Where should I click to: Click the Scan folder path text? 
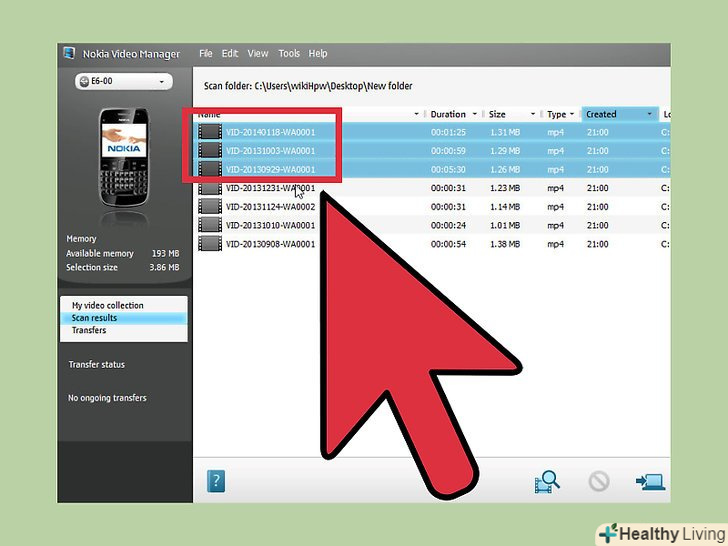click(308, 86)
